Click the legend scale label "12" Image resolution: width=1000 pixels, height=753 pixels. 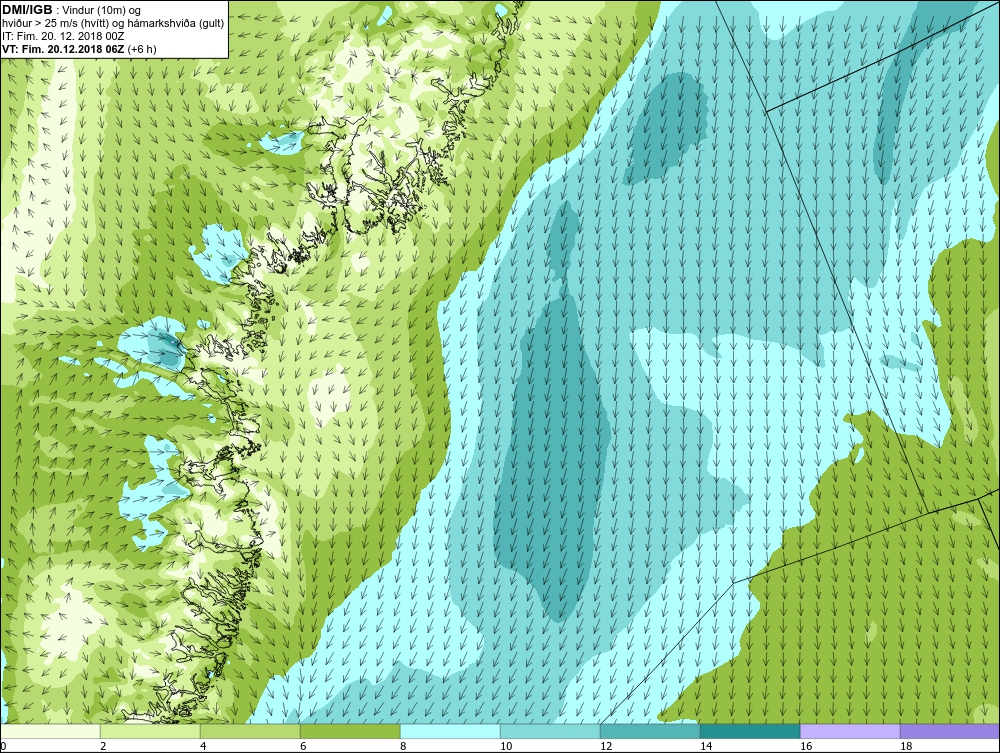click(x=606, y=746)
